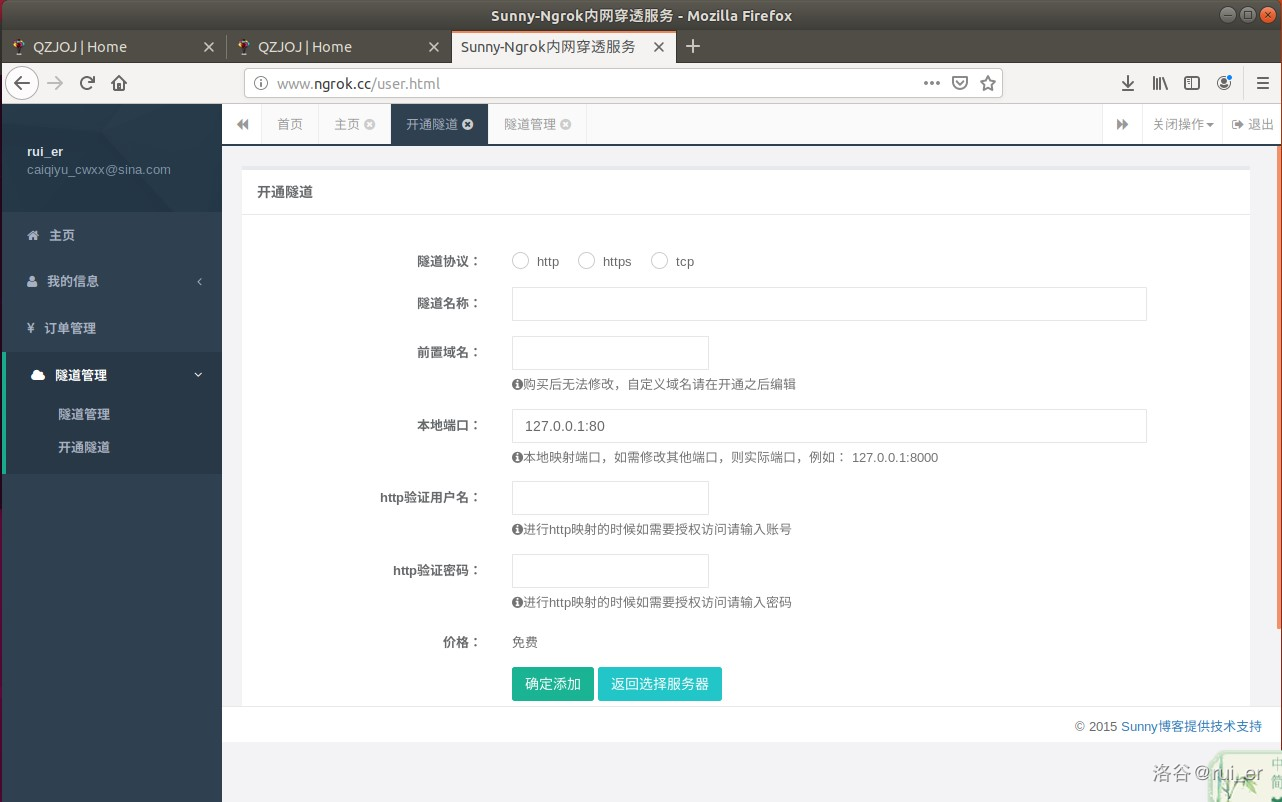Screen dimensions: 1282x802
Task: Open a new browser tab
Action: click(x=693, y=46)
